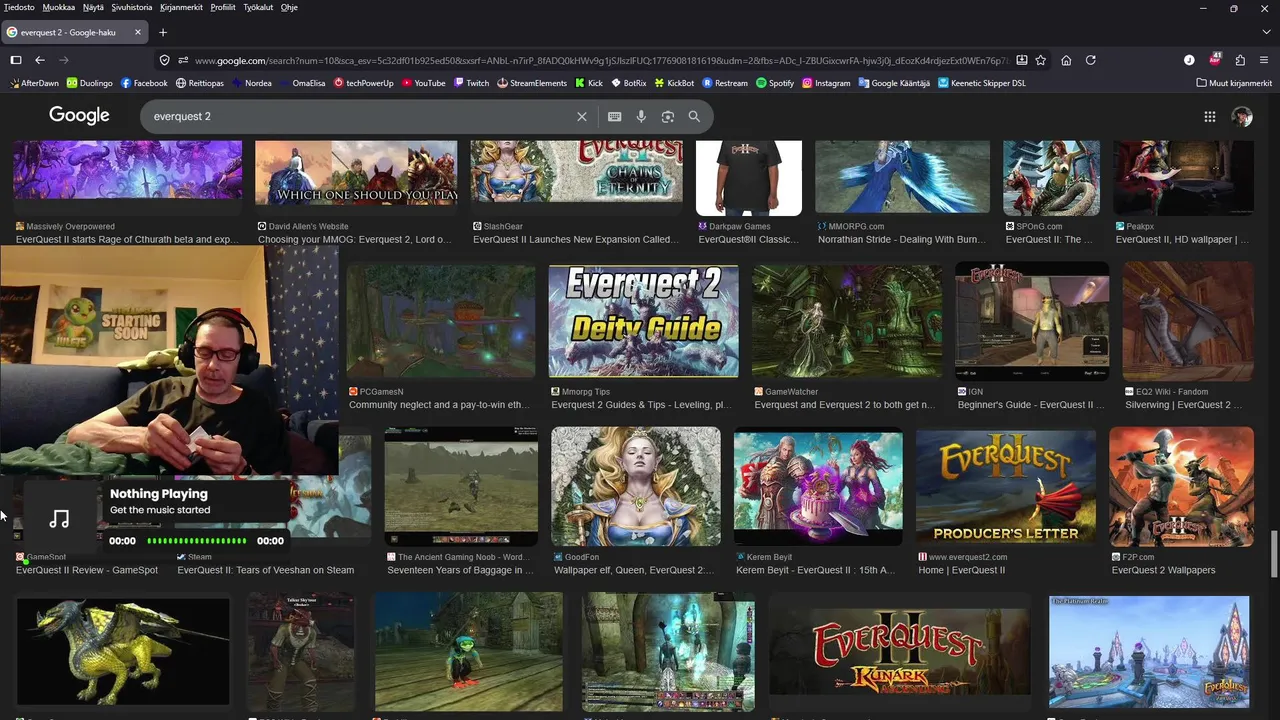Open Tears of Veeshan on Steam caption
Image resolution: width=1280 pixels, height=720 pixels.
coord(265,570)
